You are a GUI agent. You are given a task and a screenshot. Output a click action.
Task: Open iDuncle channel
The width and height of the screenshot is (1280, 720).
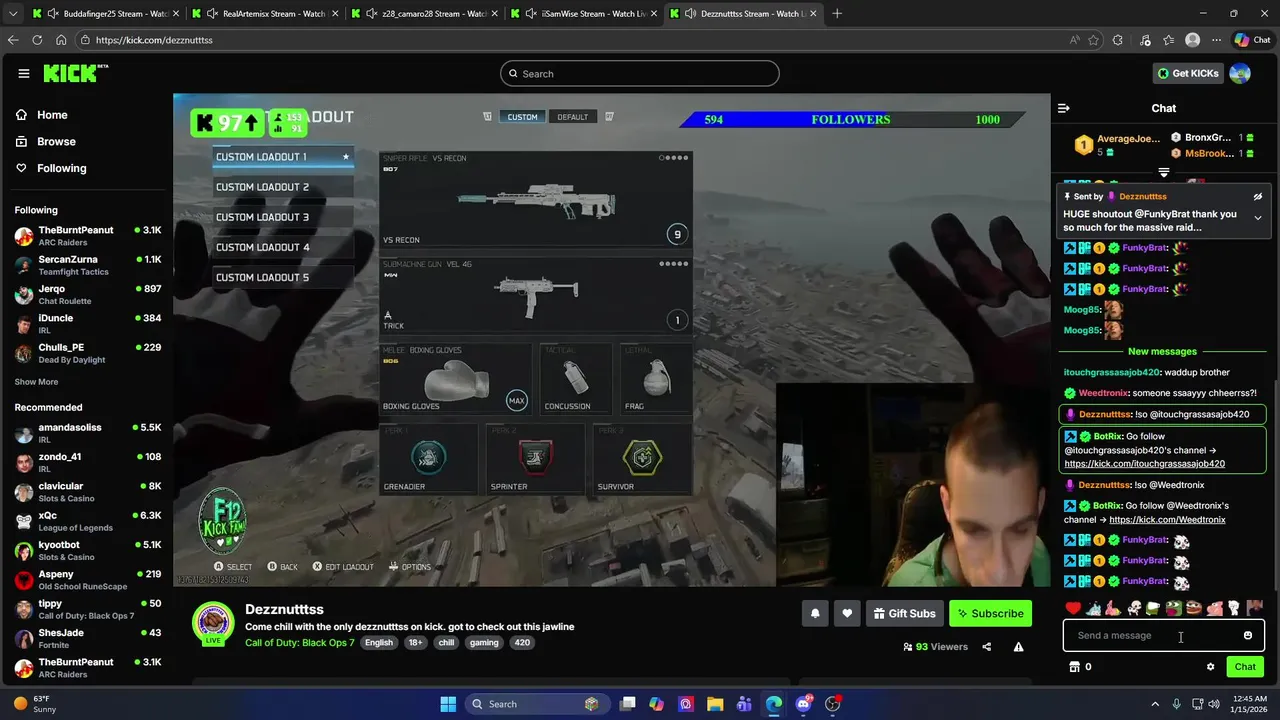coord(87,324)
